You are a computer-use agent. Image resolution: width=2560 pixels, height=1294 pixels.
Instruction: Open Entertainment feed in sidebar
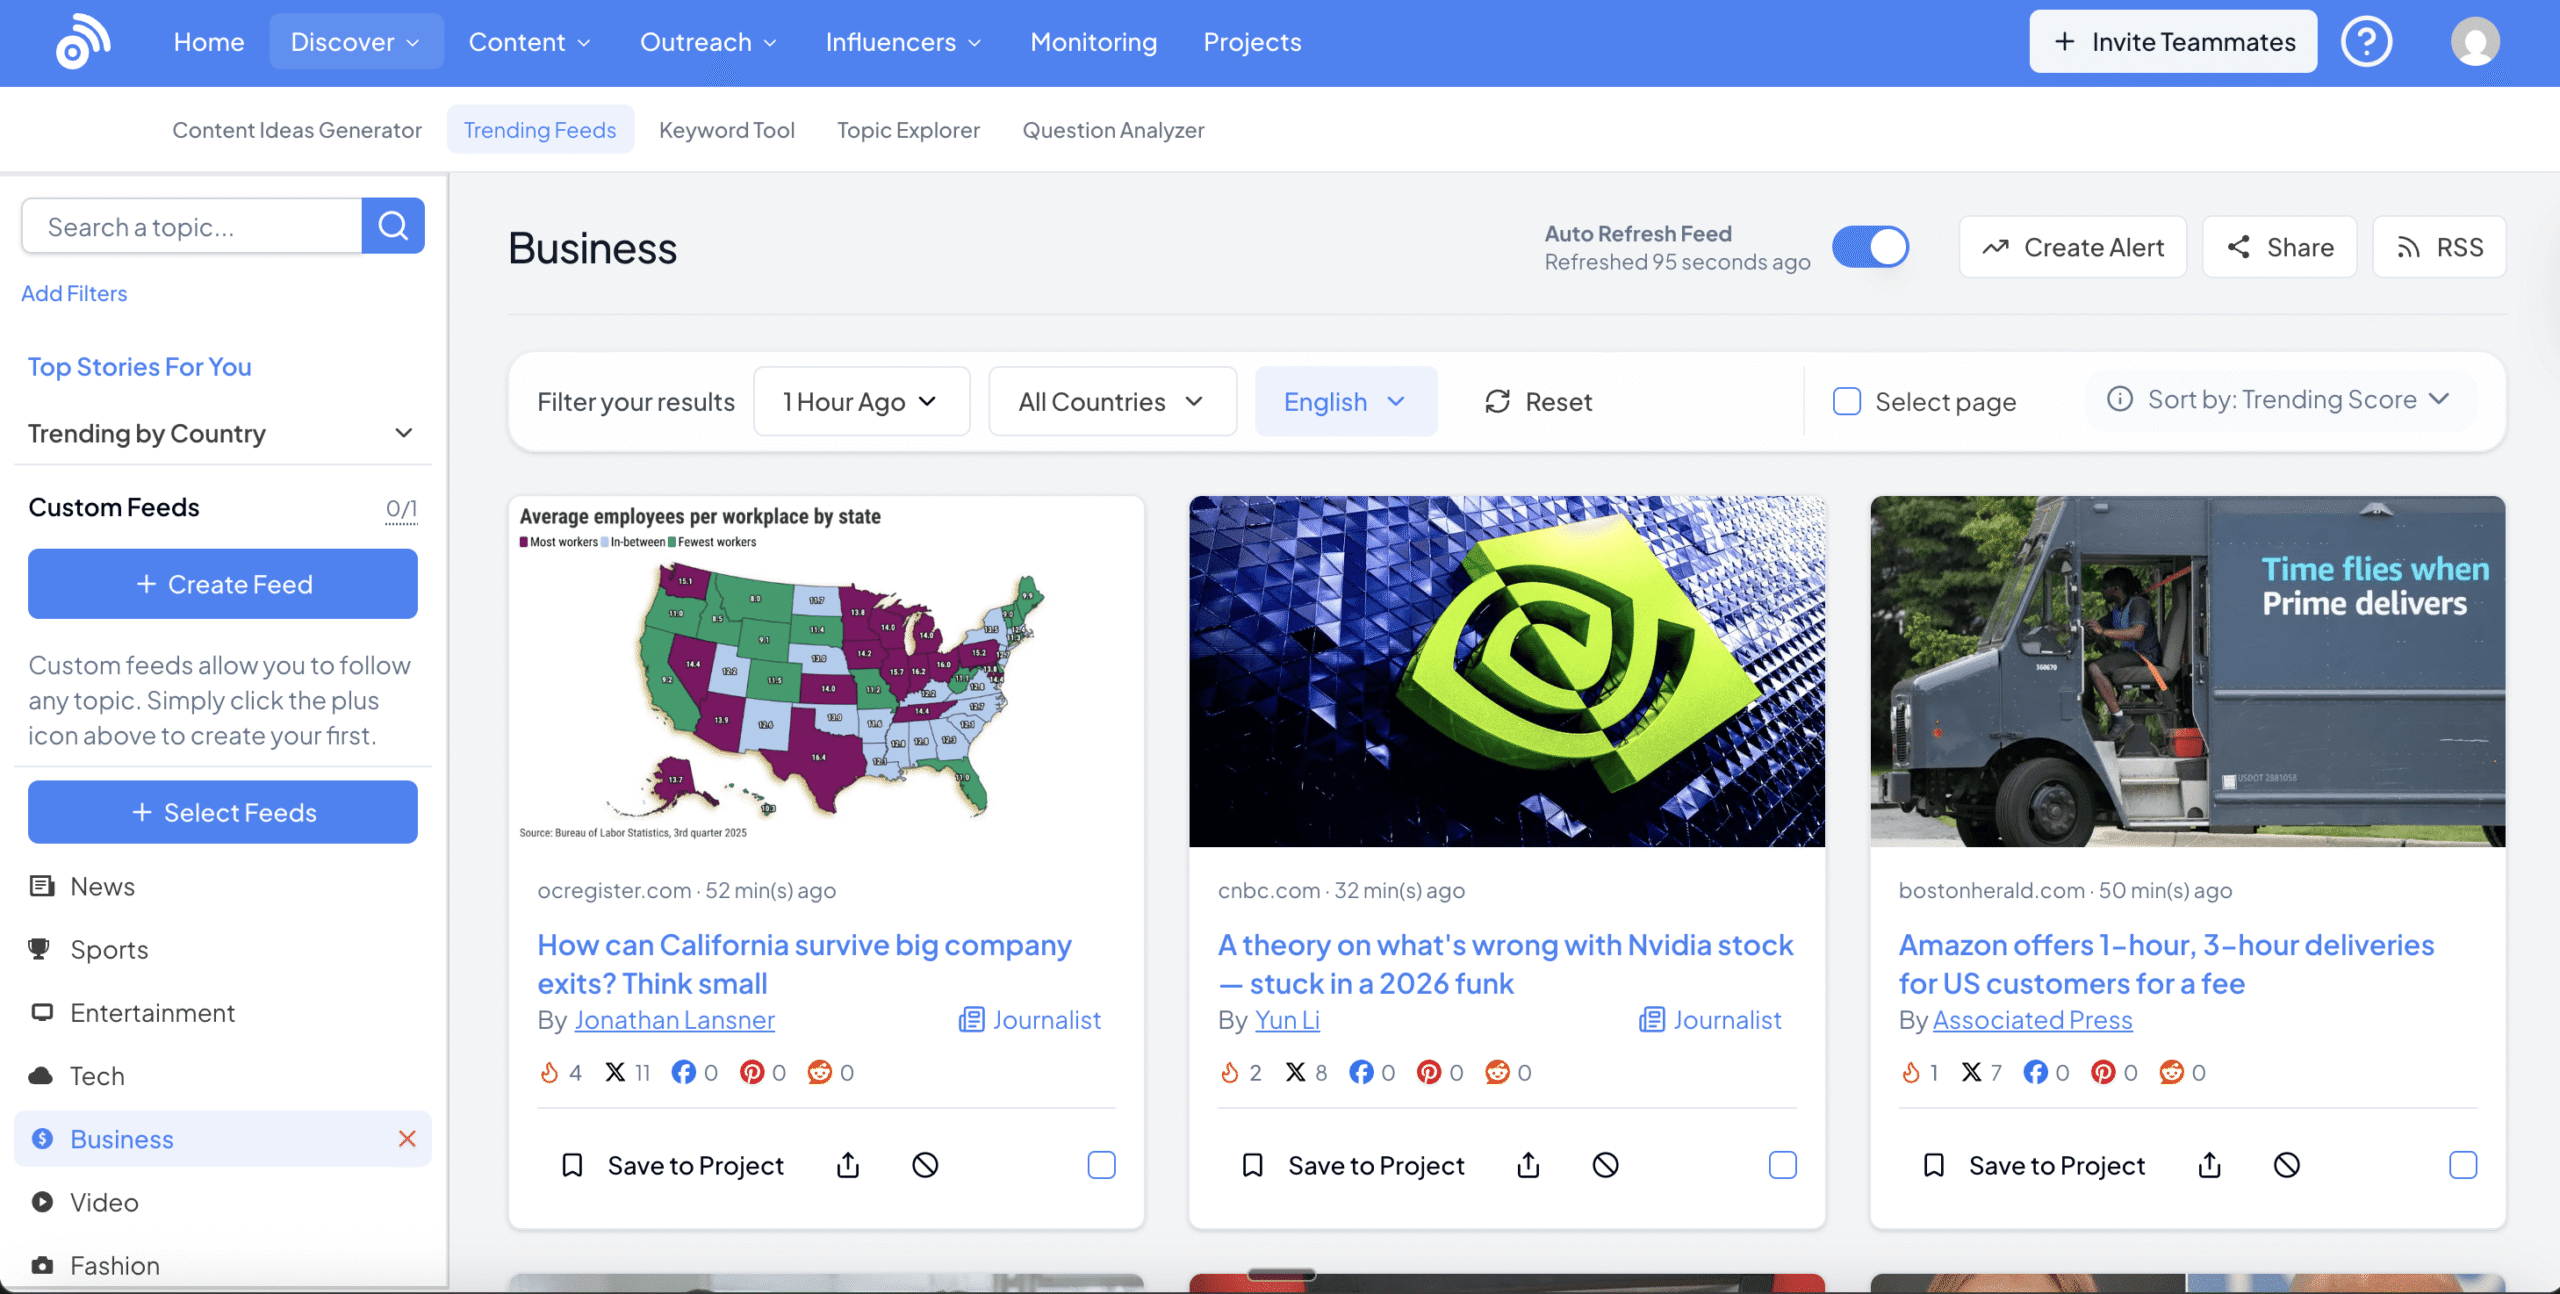(223, 1013)
